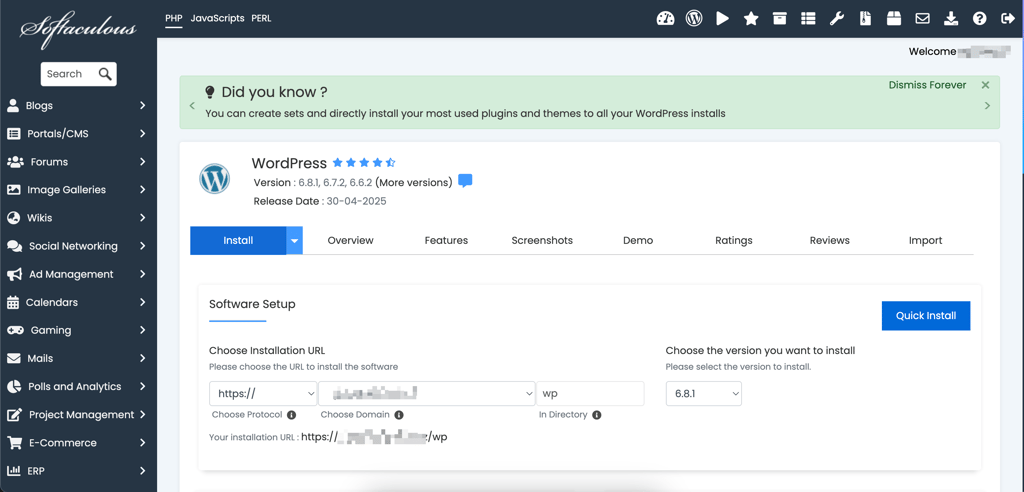Click the Softaculous logo
Viewport: 1024px width, 492px height.
pyautogui.click(x=78, y=29)
